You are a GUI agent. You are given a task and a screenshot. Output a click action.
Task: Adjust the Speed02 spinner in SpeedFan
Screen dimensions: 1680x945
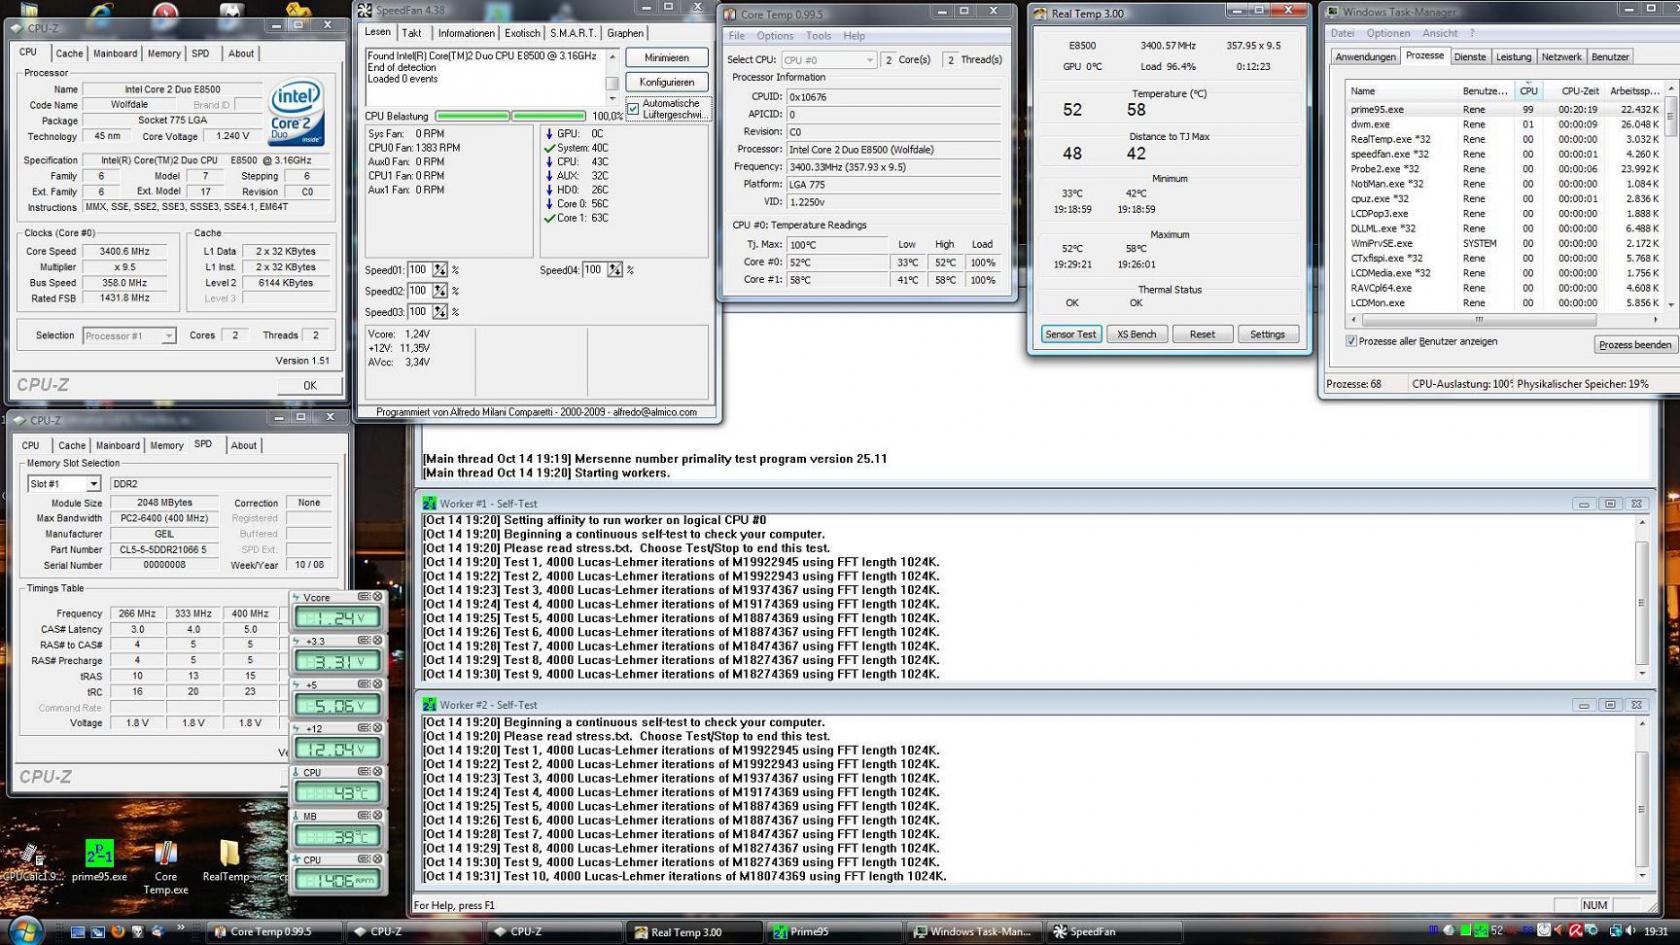[439, 291]
